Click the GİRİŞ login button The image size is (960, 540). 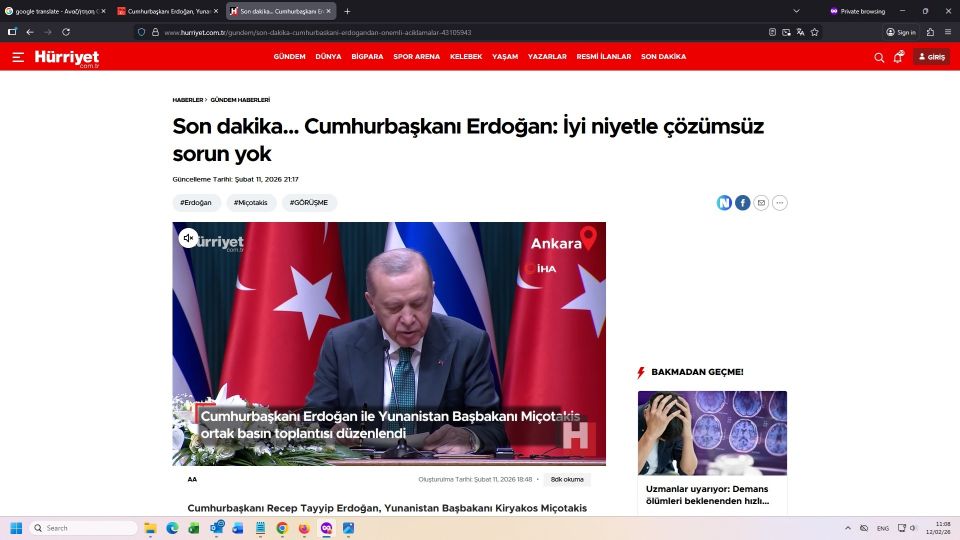[x=931, y=57]
